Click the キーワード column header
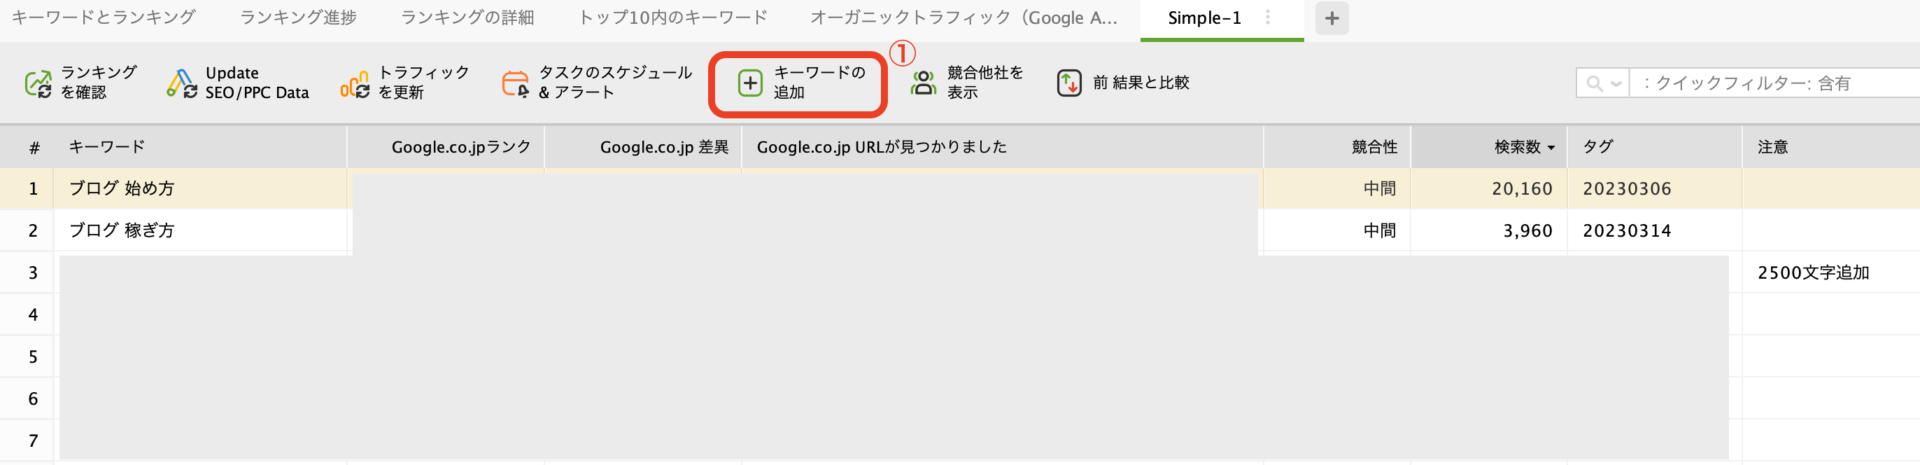The height and width of the screenshot is (465, 1920). coord(200,147)
